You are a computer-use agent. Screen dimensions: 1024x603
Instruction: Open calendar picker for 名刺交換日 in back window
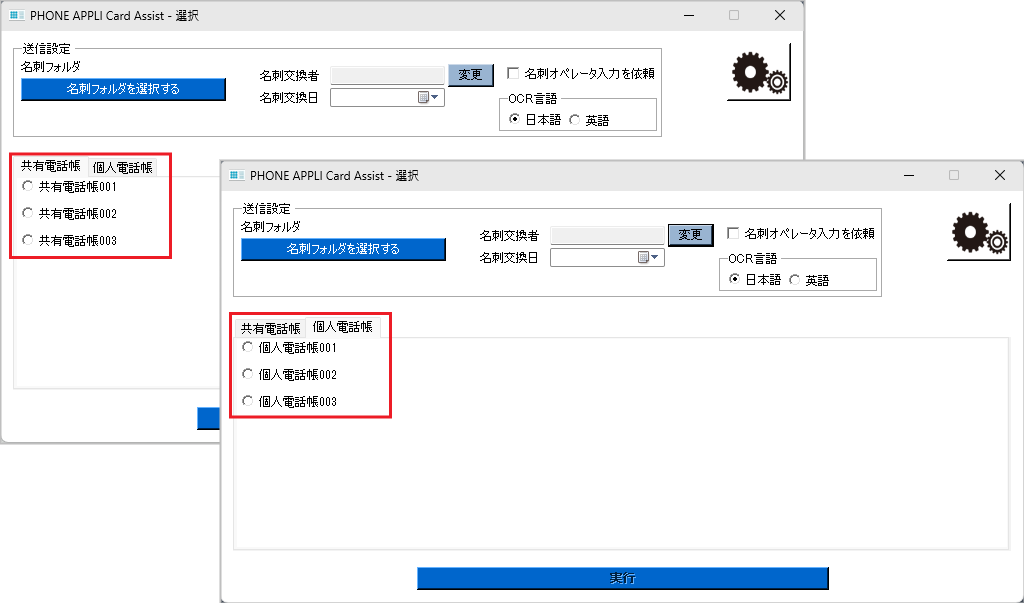point(428,97)
